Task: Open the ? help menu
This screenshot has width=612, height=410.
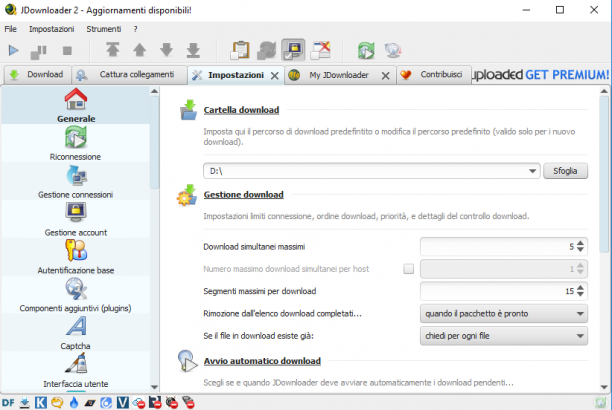Action: [x=135, y=29]
